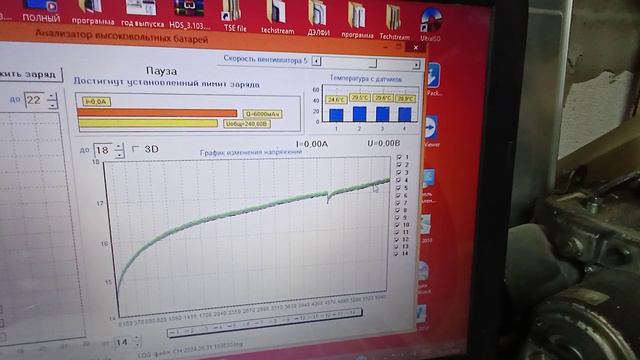Toggle series 12 checkbox
Viewport: 640px width, 360px height.
tap(396, 239)
